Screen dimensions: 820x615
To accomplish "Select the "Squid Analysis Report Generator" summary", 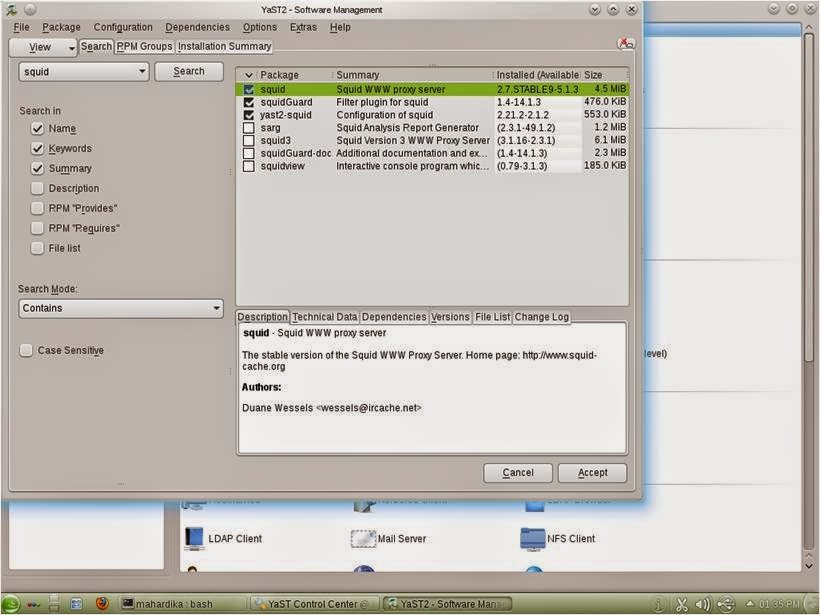I will click(x=407, y=128).
